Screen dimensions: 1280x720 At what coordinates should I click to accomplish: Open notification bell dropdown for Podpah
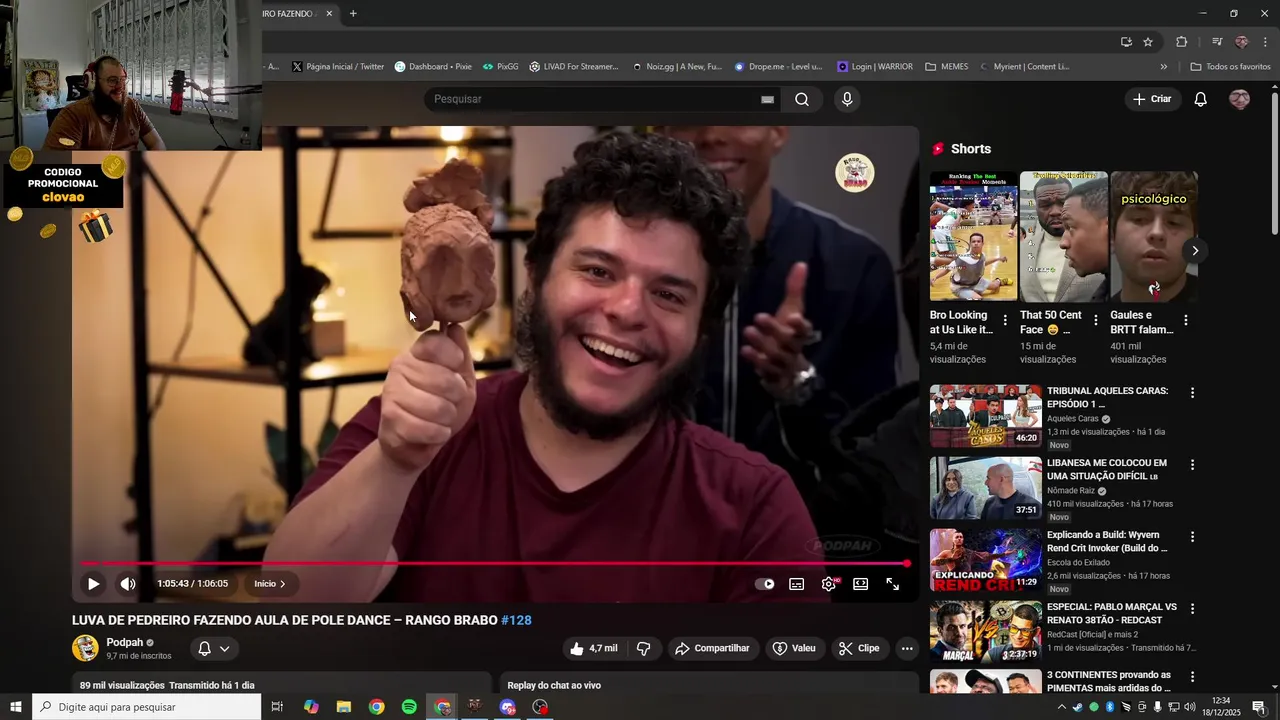(x=214, y=648)
